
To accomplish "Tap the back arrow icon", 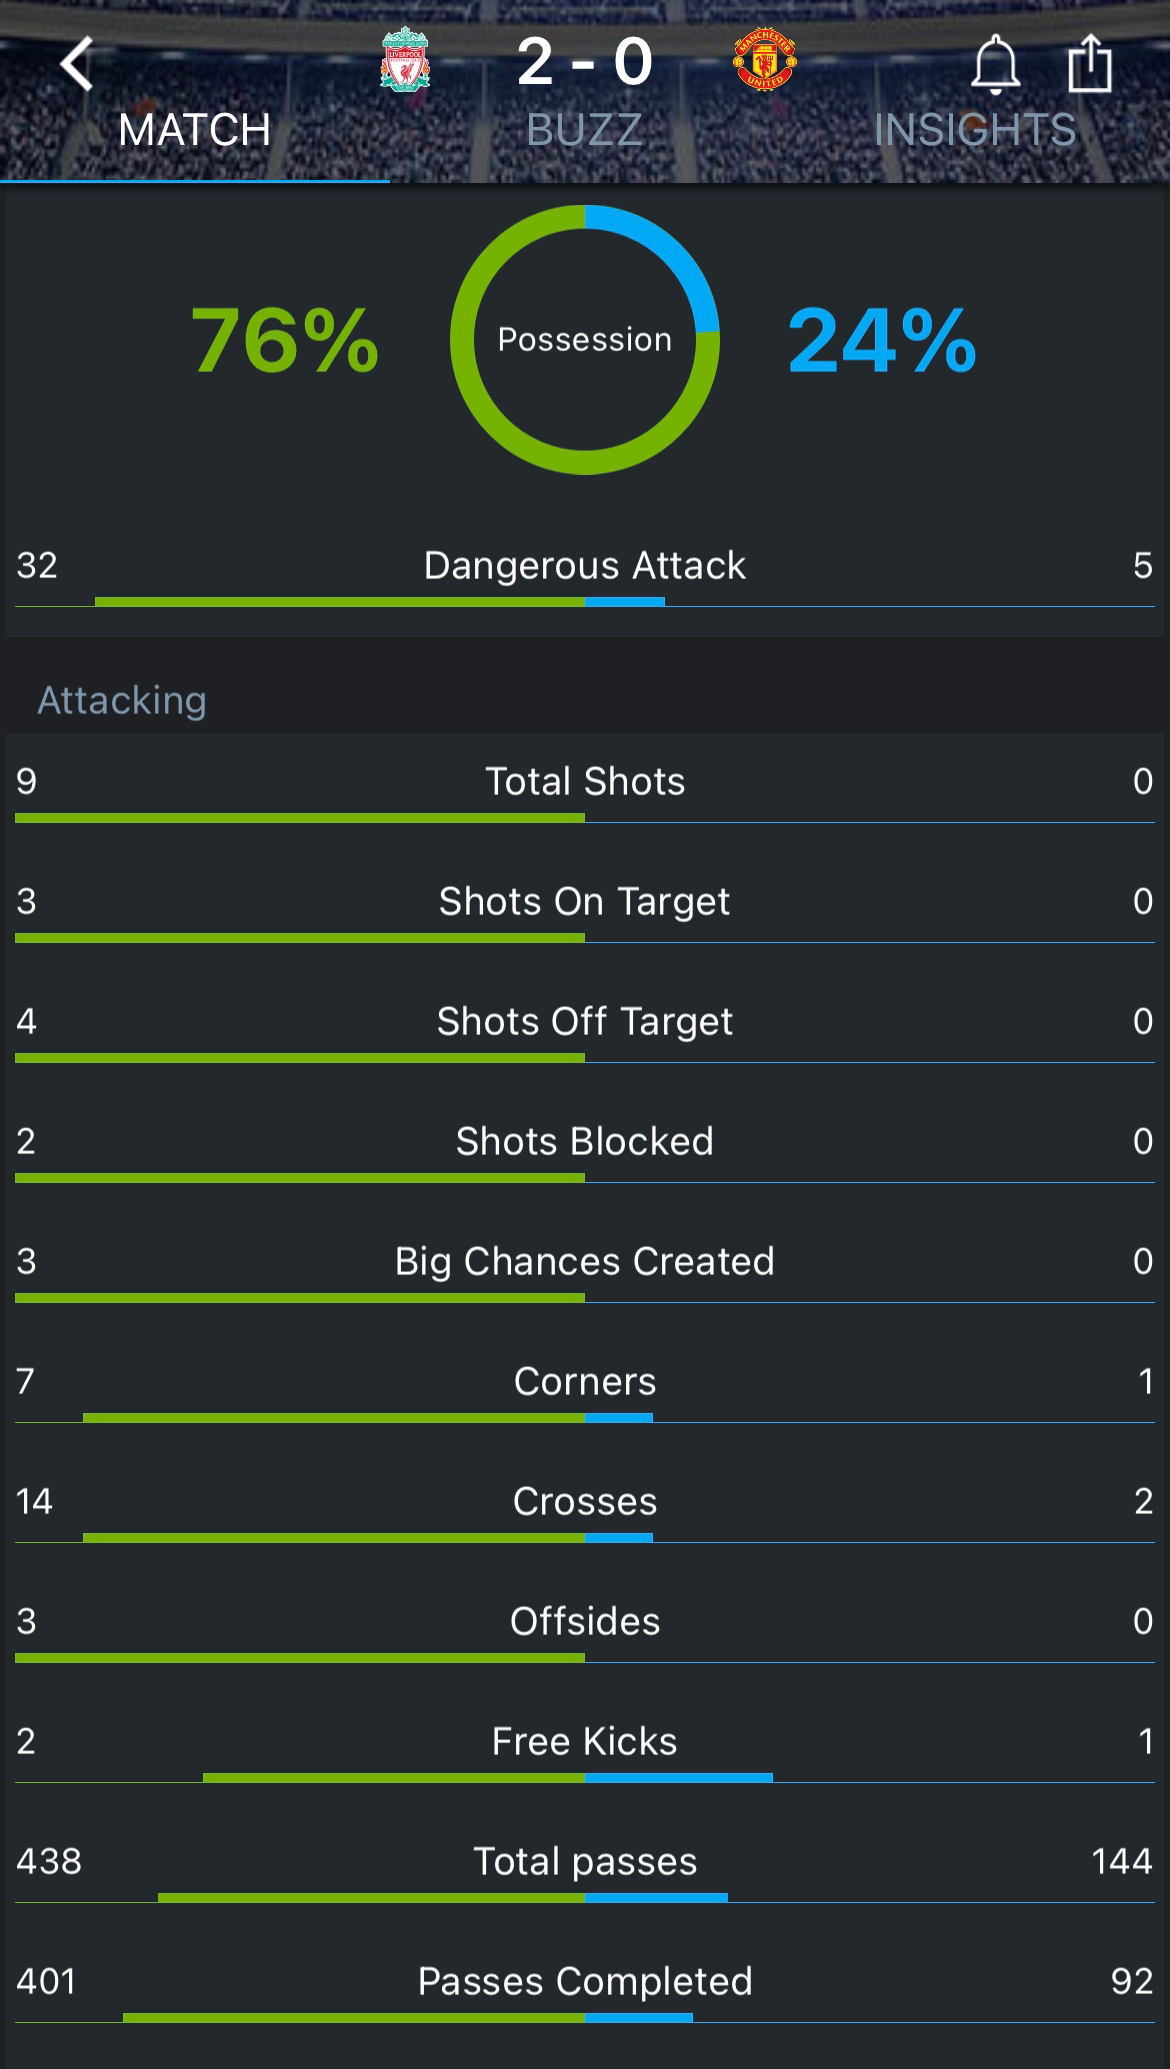I will [77, 64].
